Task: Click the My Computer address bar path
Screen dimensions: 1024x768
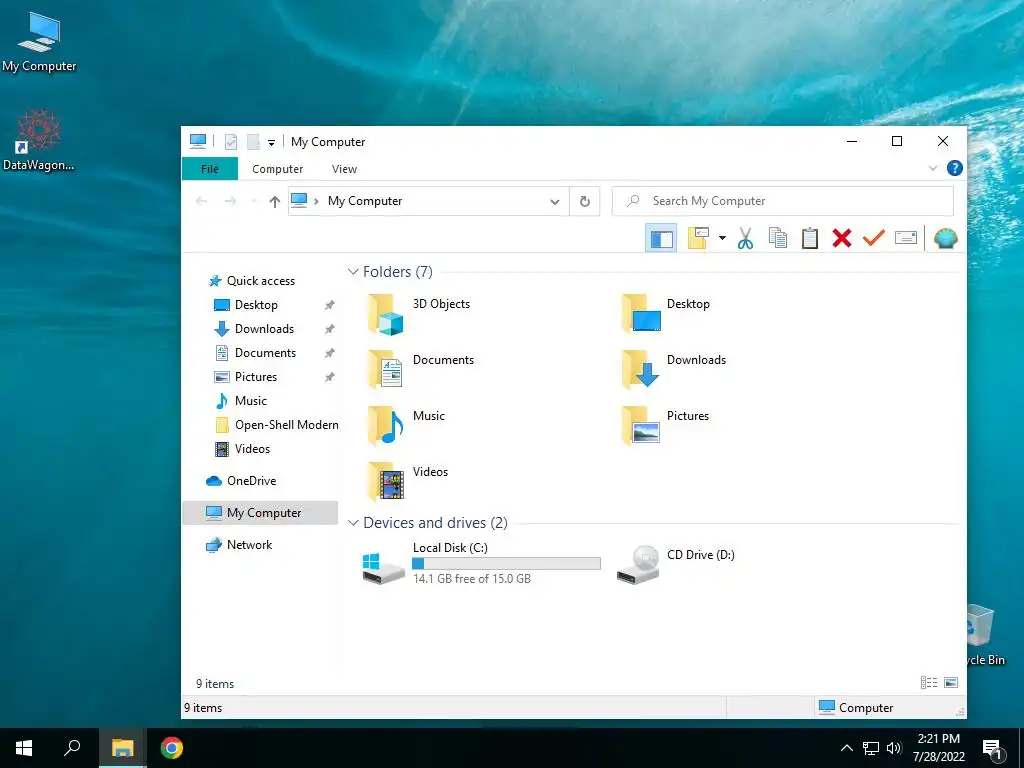Action: [364, 201]
